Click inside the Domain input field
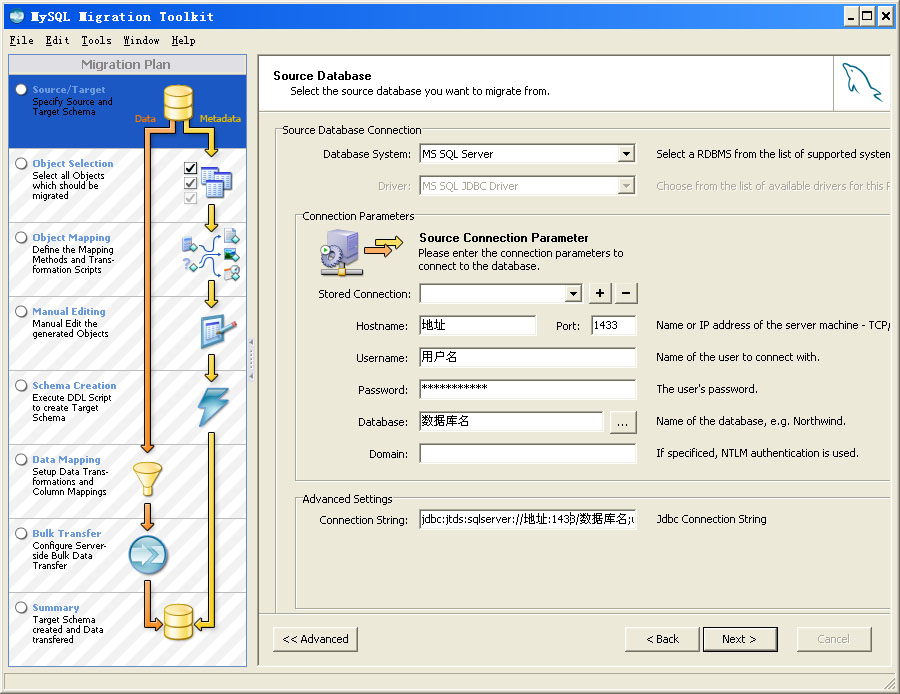This screenshot has height=694, width=900. (x=528, y=454)
